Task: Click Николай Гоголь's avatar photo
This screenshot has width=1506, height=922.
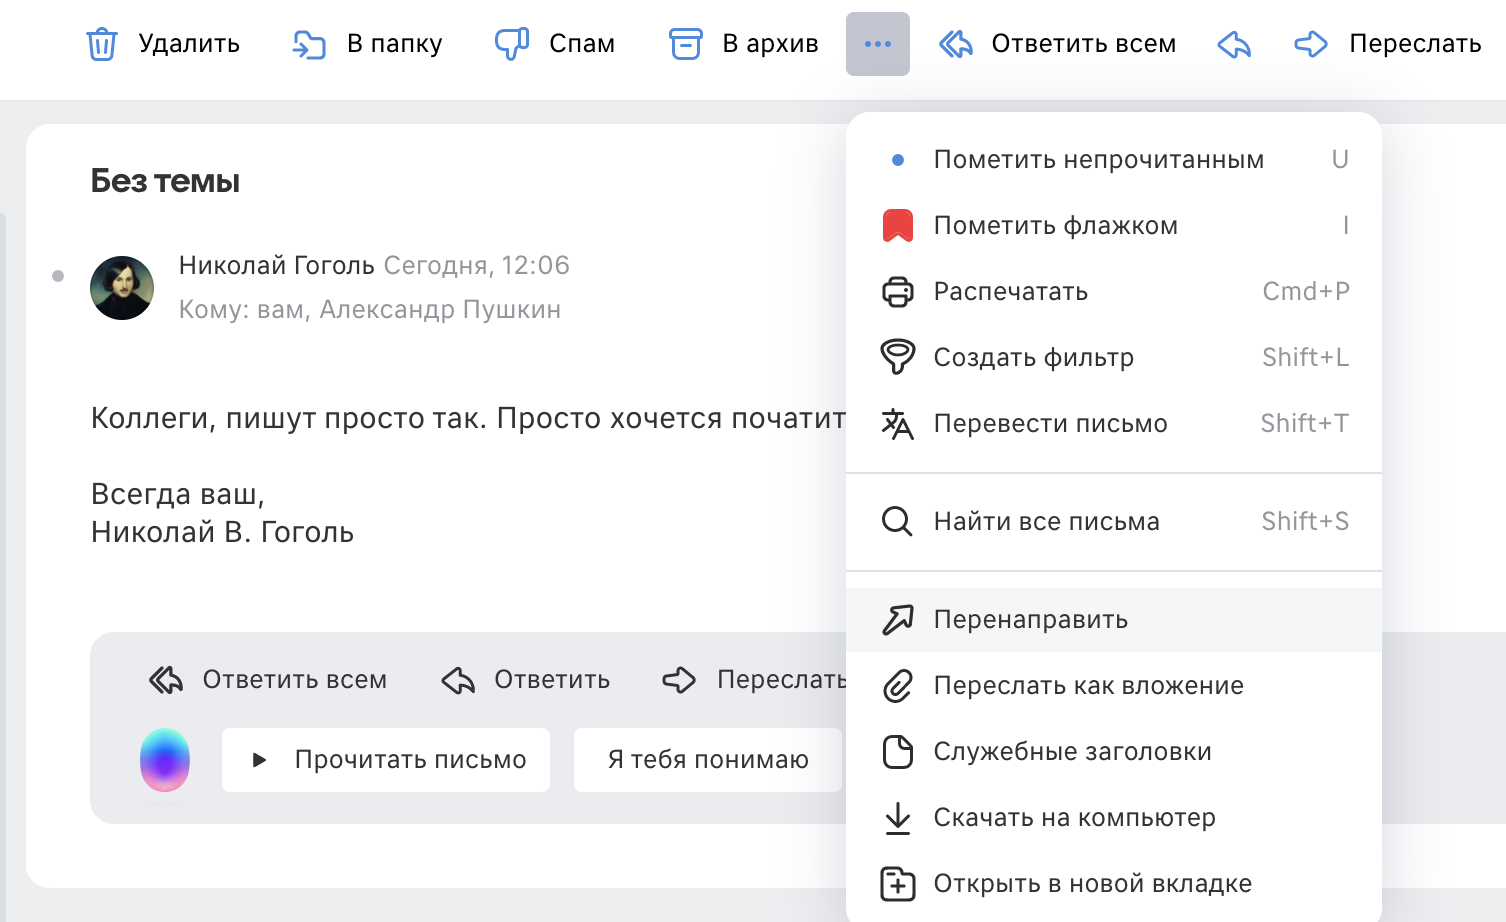Action: click(122, 288)
